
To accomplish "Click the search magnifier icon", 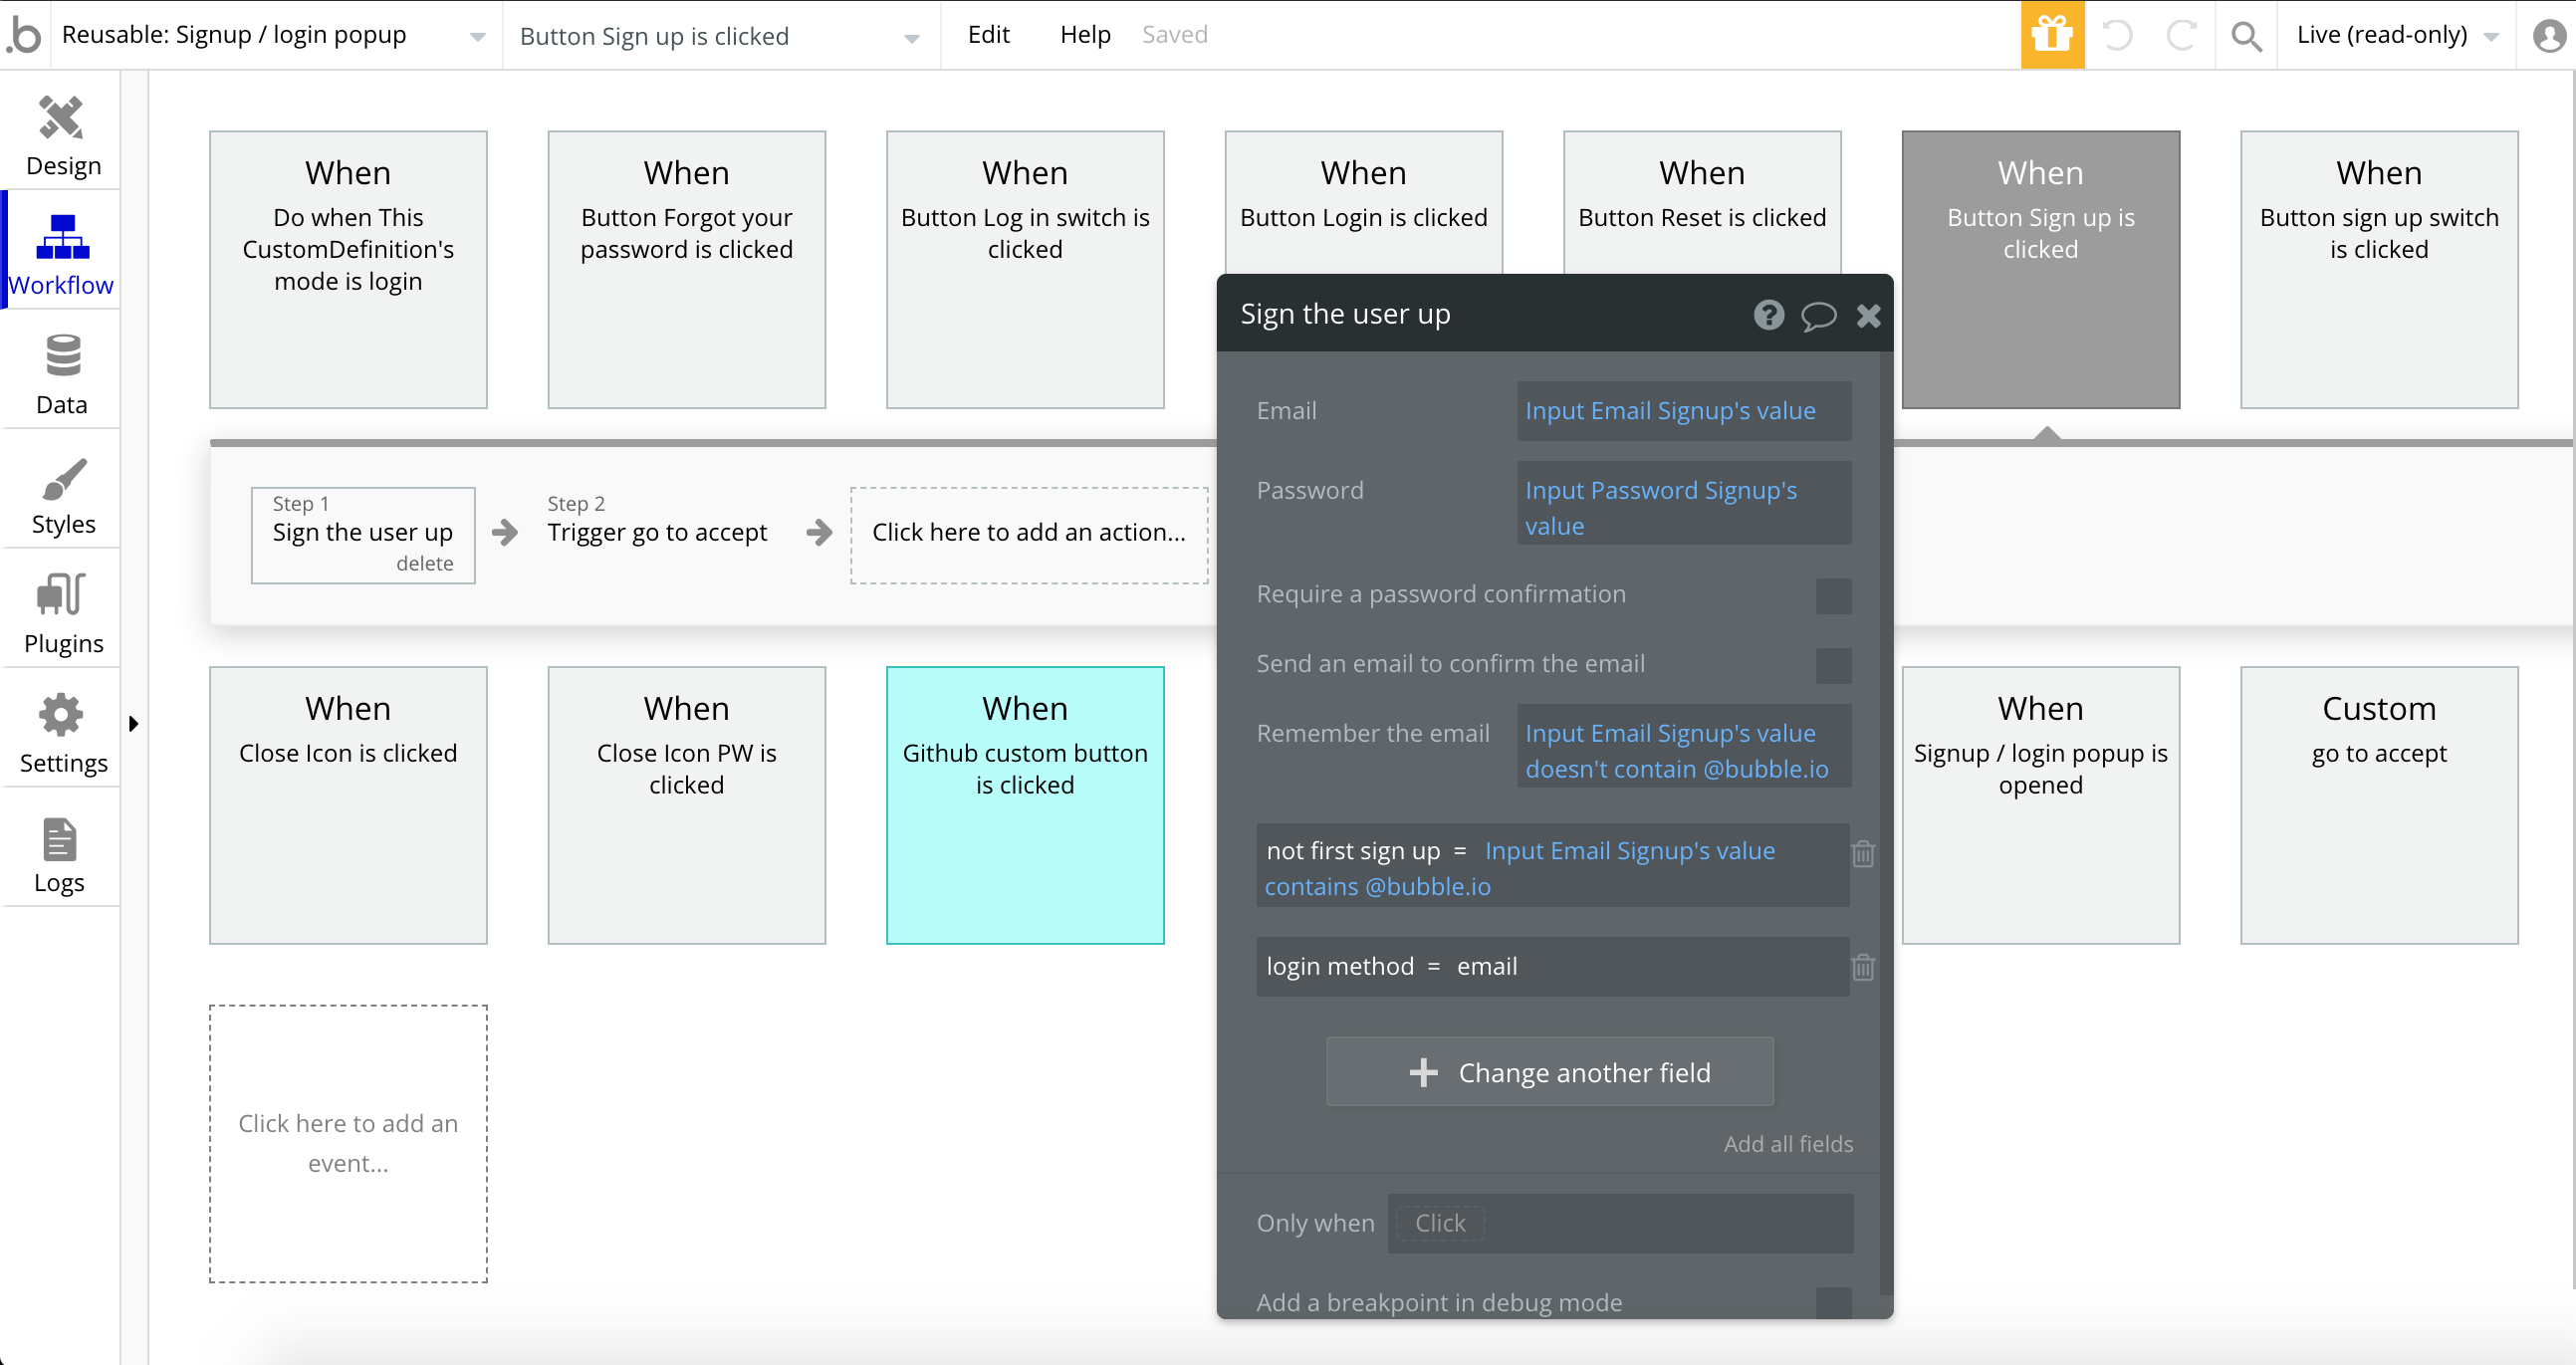I will click(2246, 36).
